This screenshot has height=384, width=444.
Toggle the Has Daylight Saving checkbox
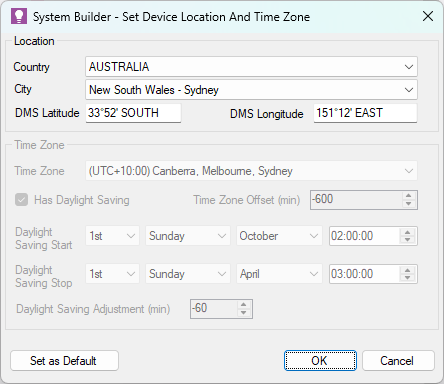[22, 200]
